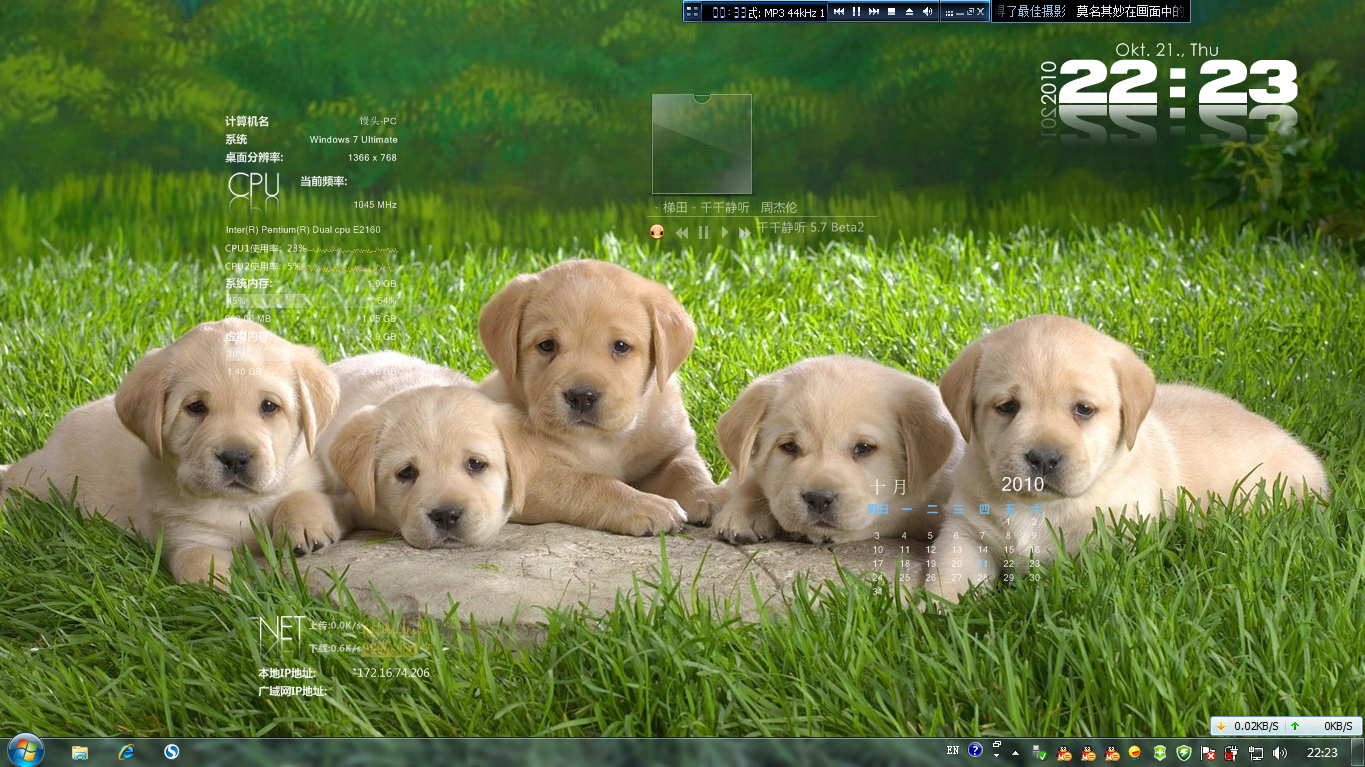Viewport: 1365px width, 767px height.
Task: Click local IP address 172.16.74.206
Action: [392, 673]
